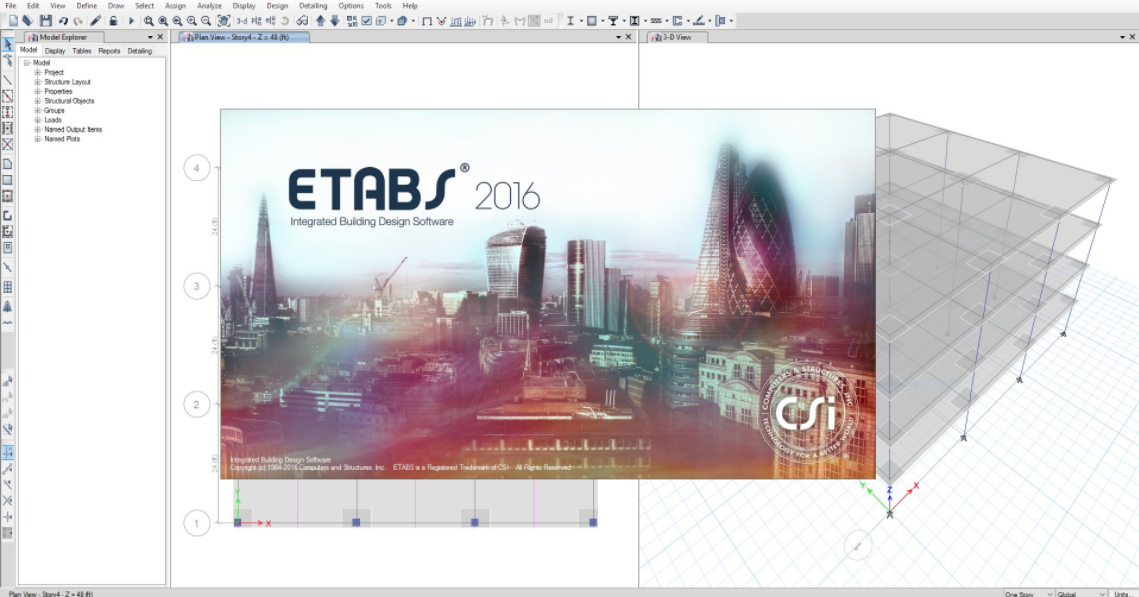Activate the Plan View Story4 tab
Screen dimensions: 1139x597
(244, 37)
